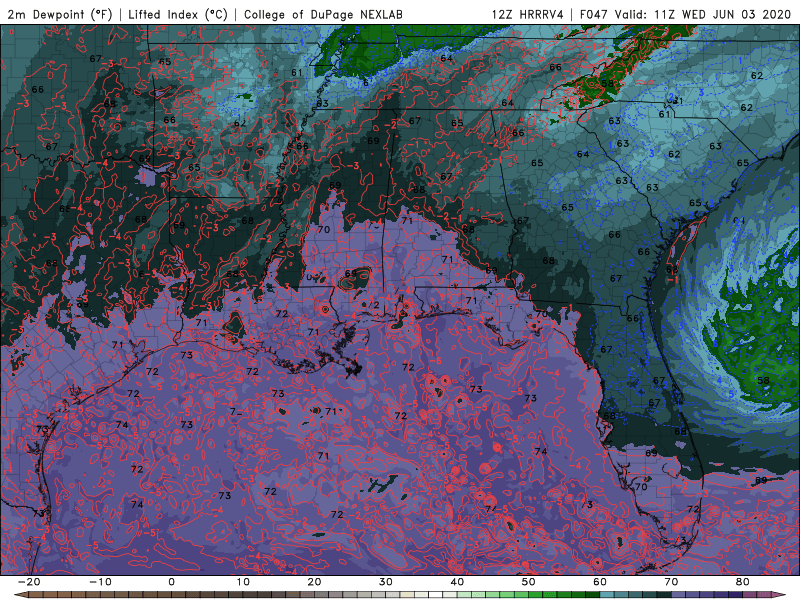800x600 pixels.
Task: Click the '60' color scale label
Action: [x=600, y=582]
